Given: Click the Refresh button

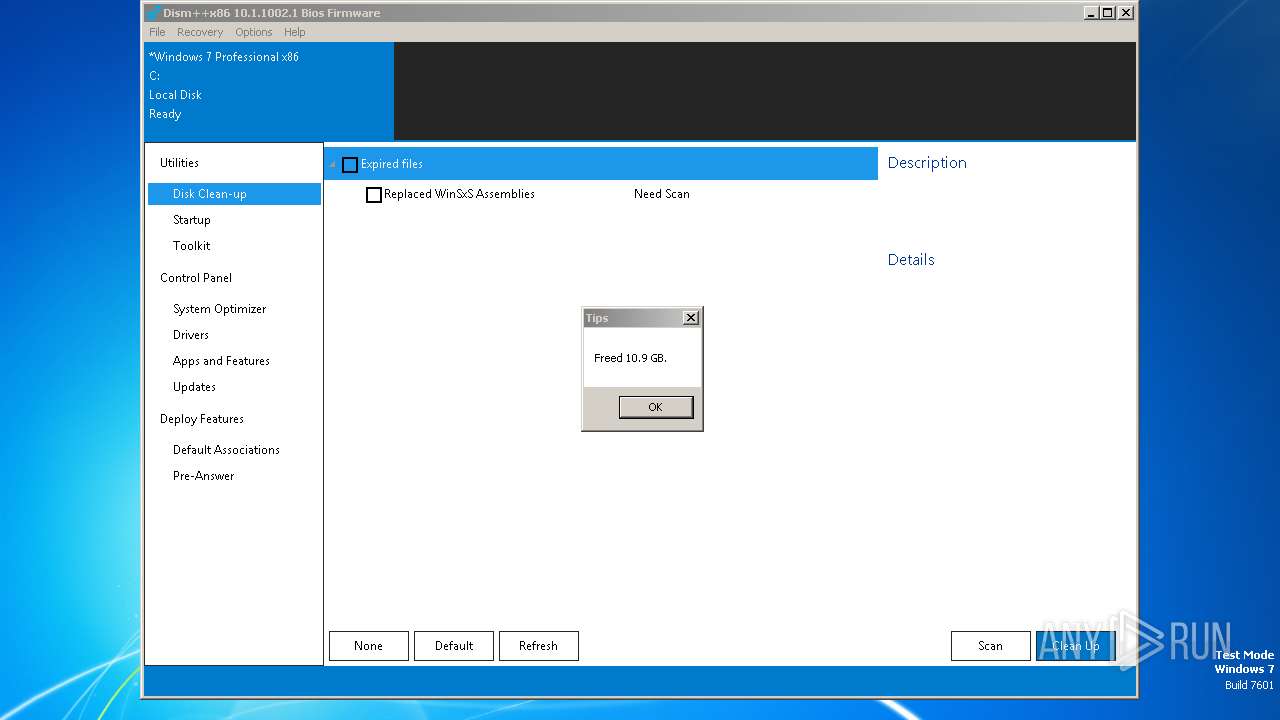Looking at the screenshot, I should [538, 646].
